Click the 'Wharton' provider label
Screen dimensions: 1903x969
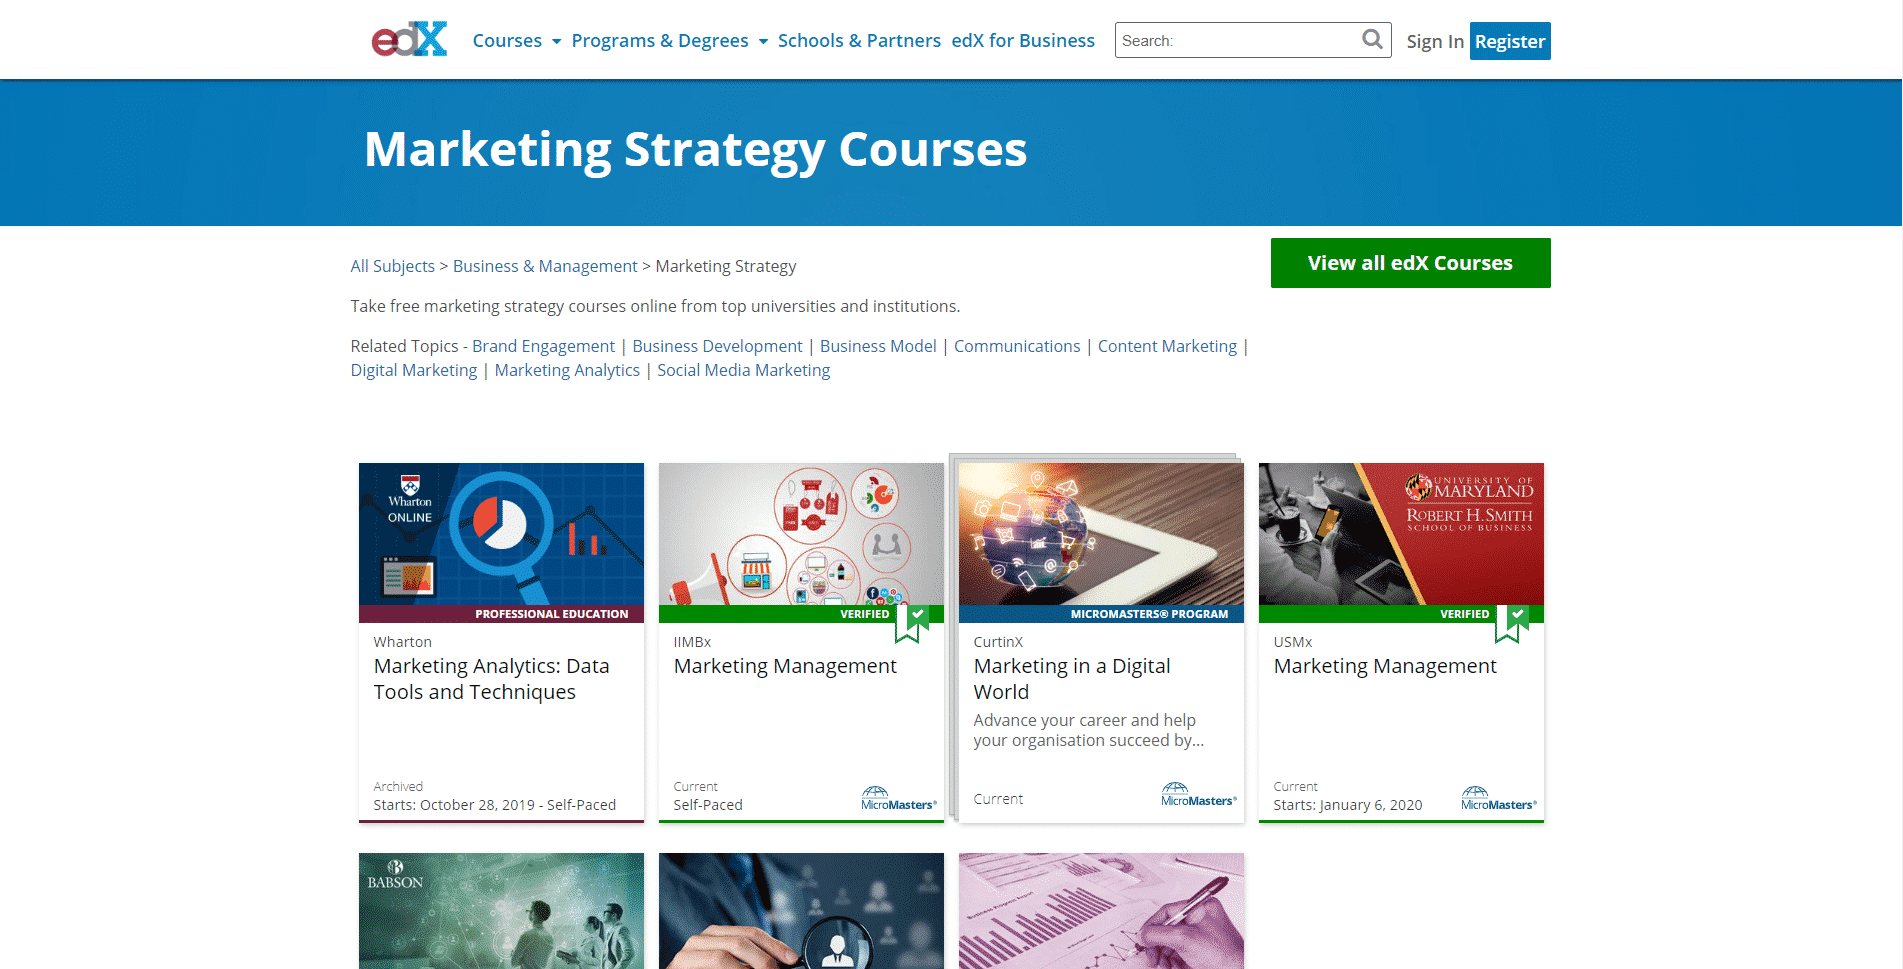pyautogui.click(x=403, y=642)
